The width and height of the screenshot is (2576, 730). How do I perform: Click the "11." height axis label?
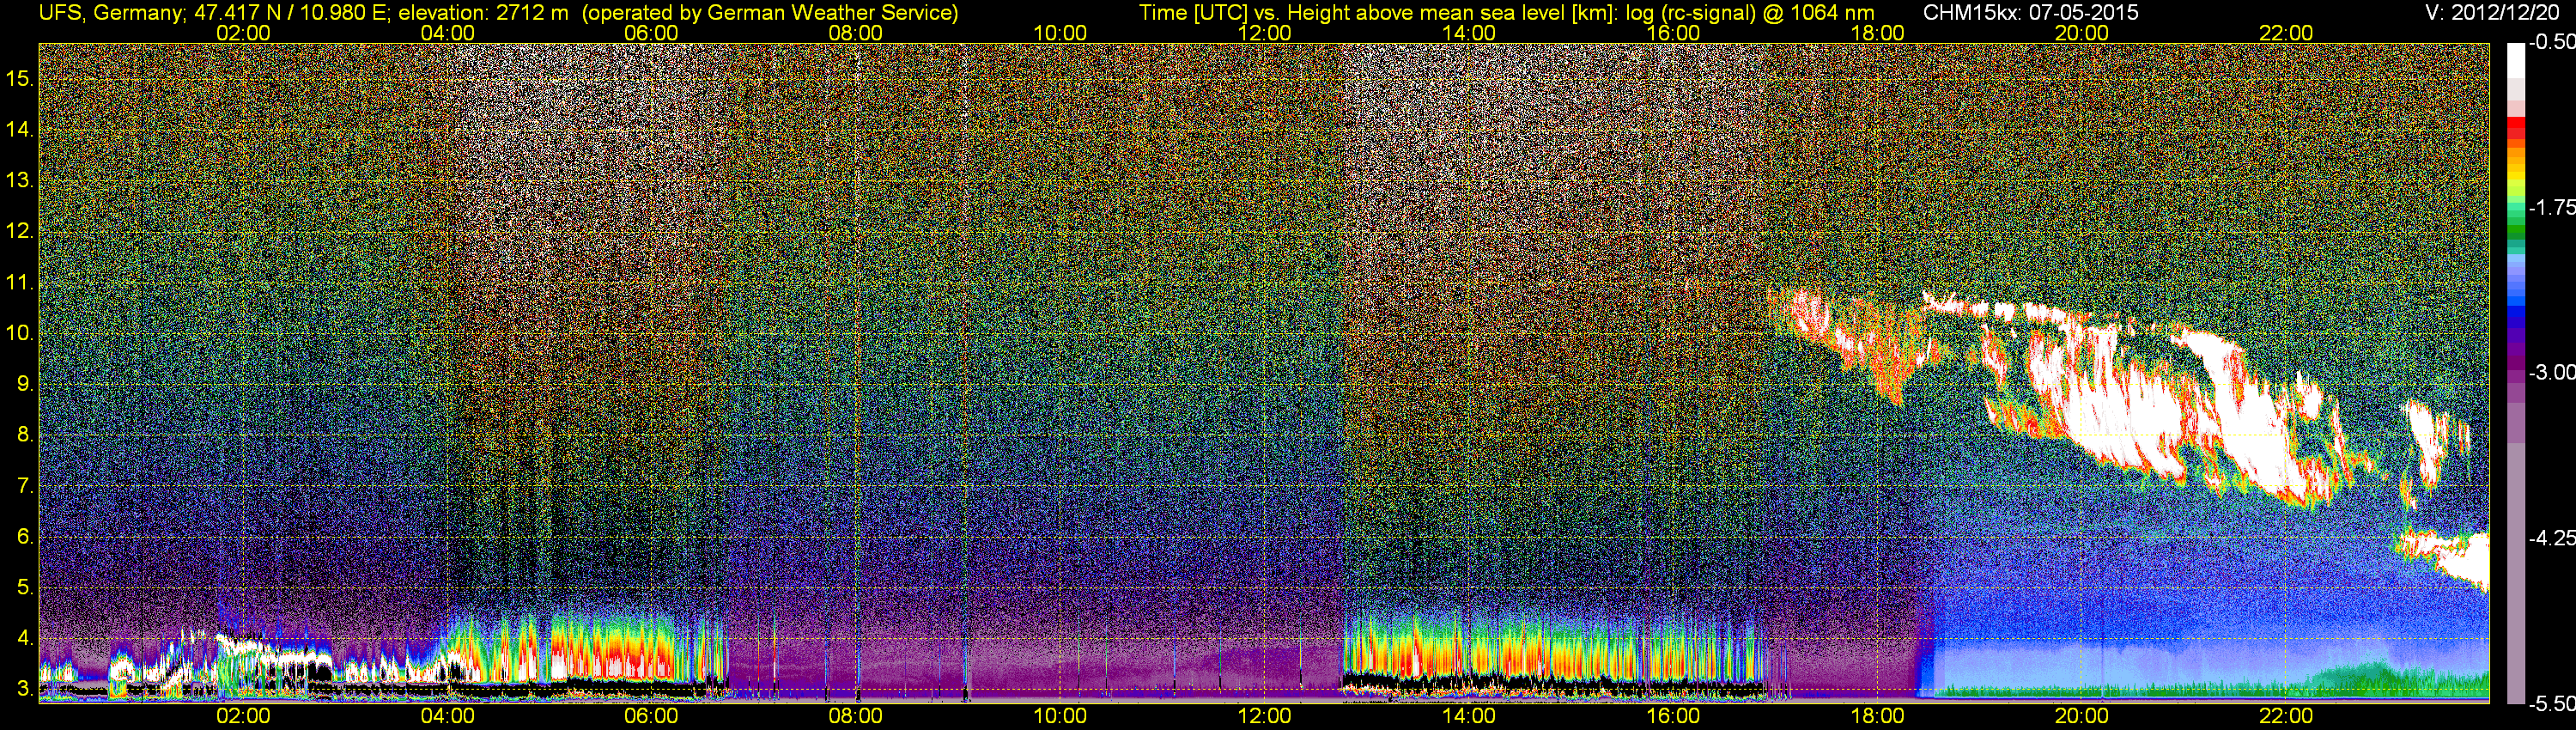[x=20, y=282]
